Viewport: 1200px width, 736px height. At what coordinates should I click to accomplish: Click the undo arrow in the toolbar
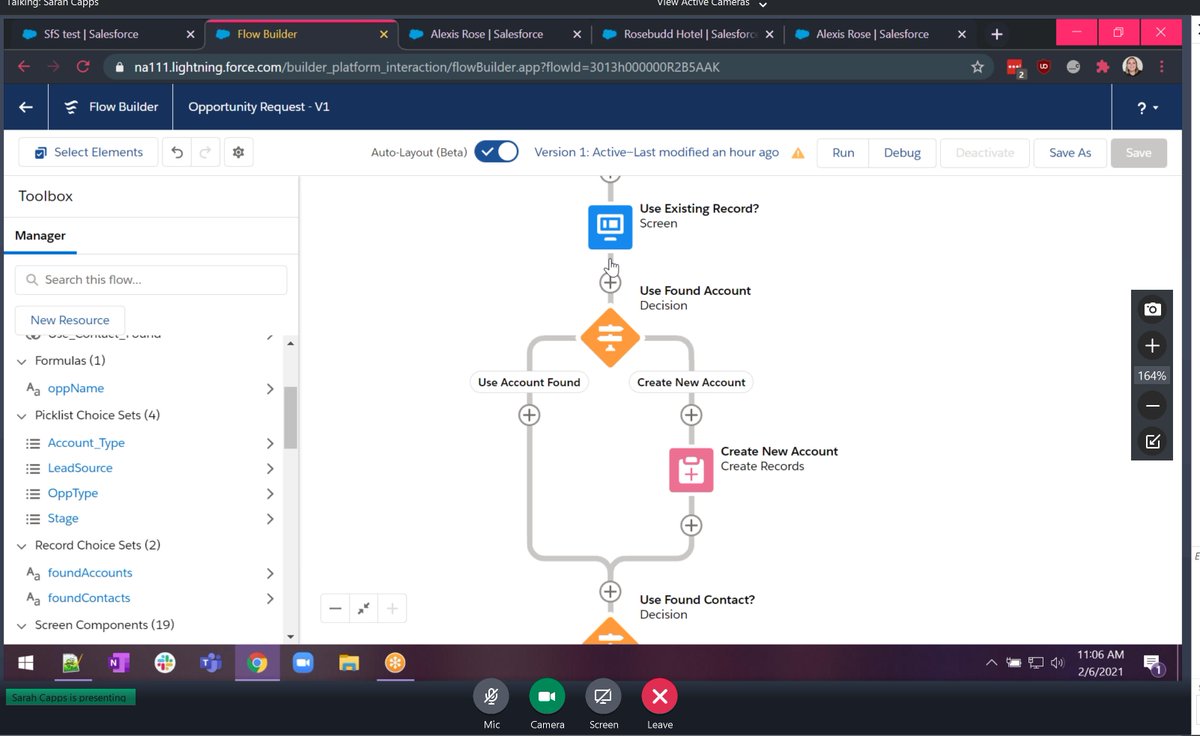pyautogui.click(x=177, y=152)
